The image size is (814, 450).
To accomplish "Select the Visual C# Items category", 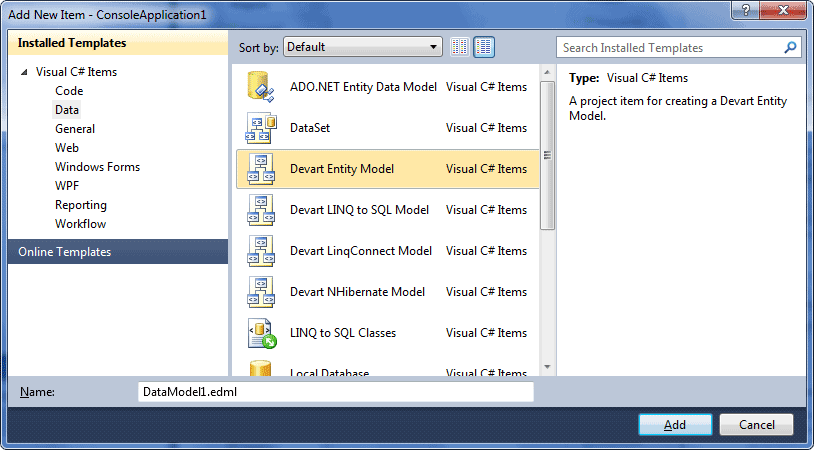I will [76, 72].
